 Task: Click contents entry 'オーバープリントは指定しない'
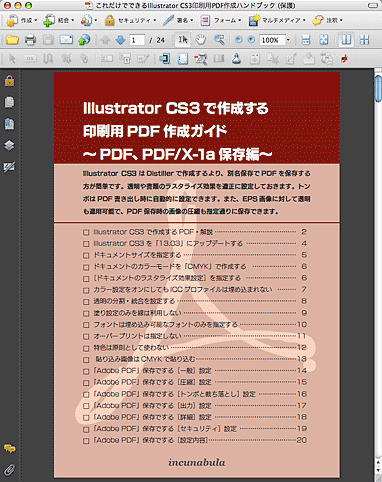click(137, 336)
